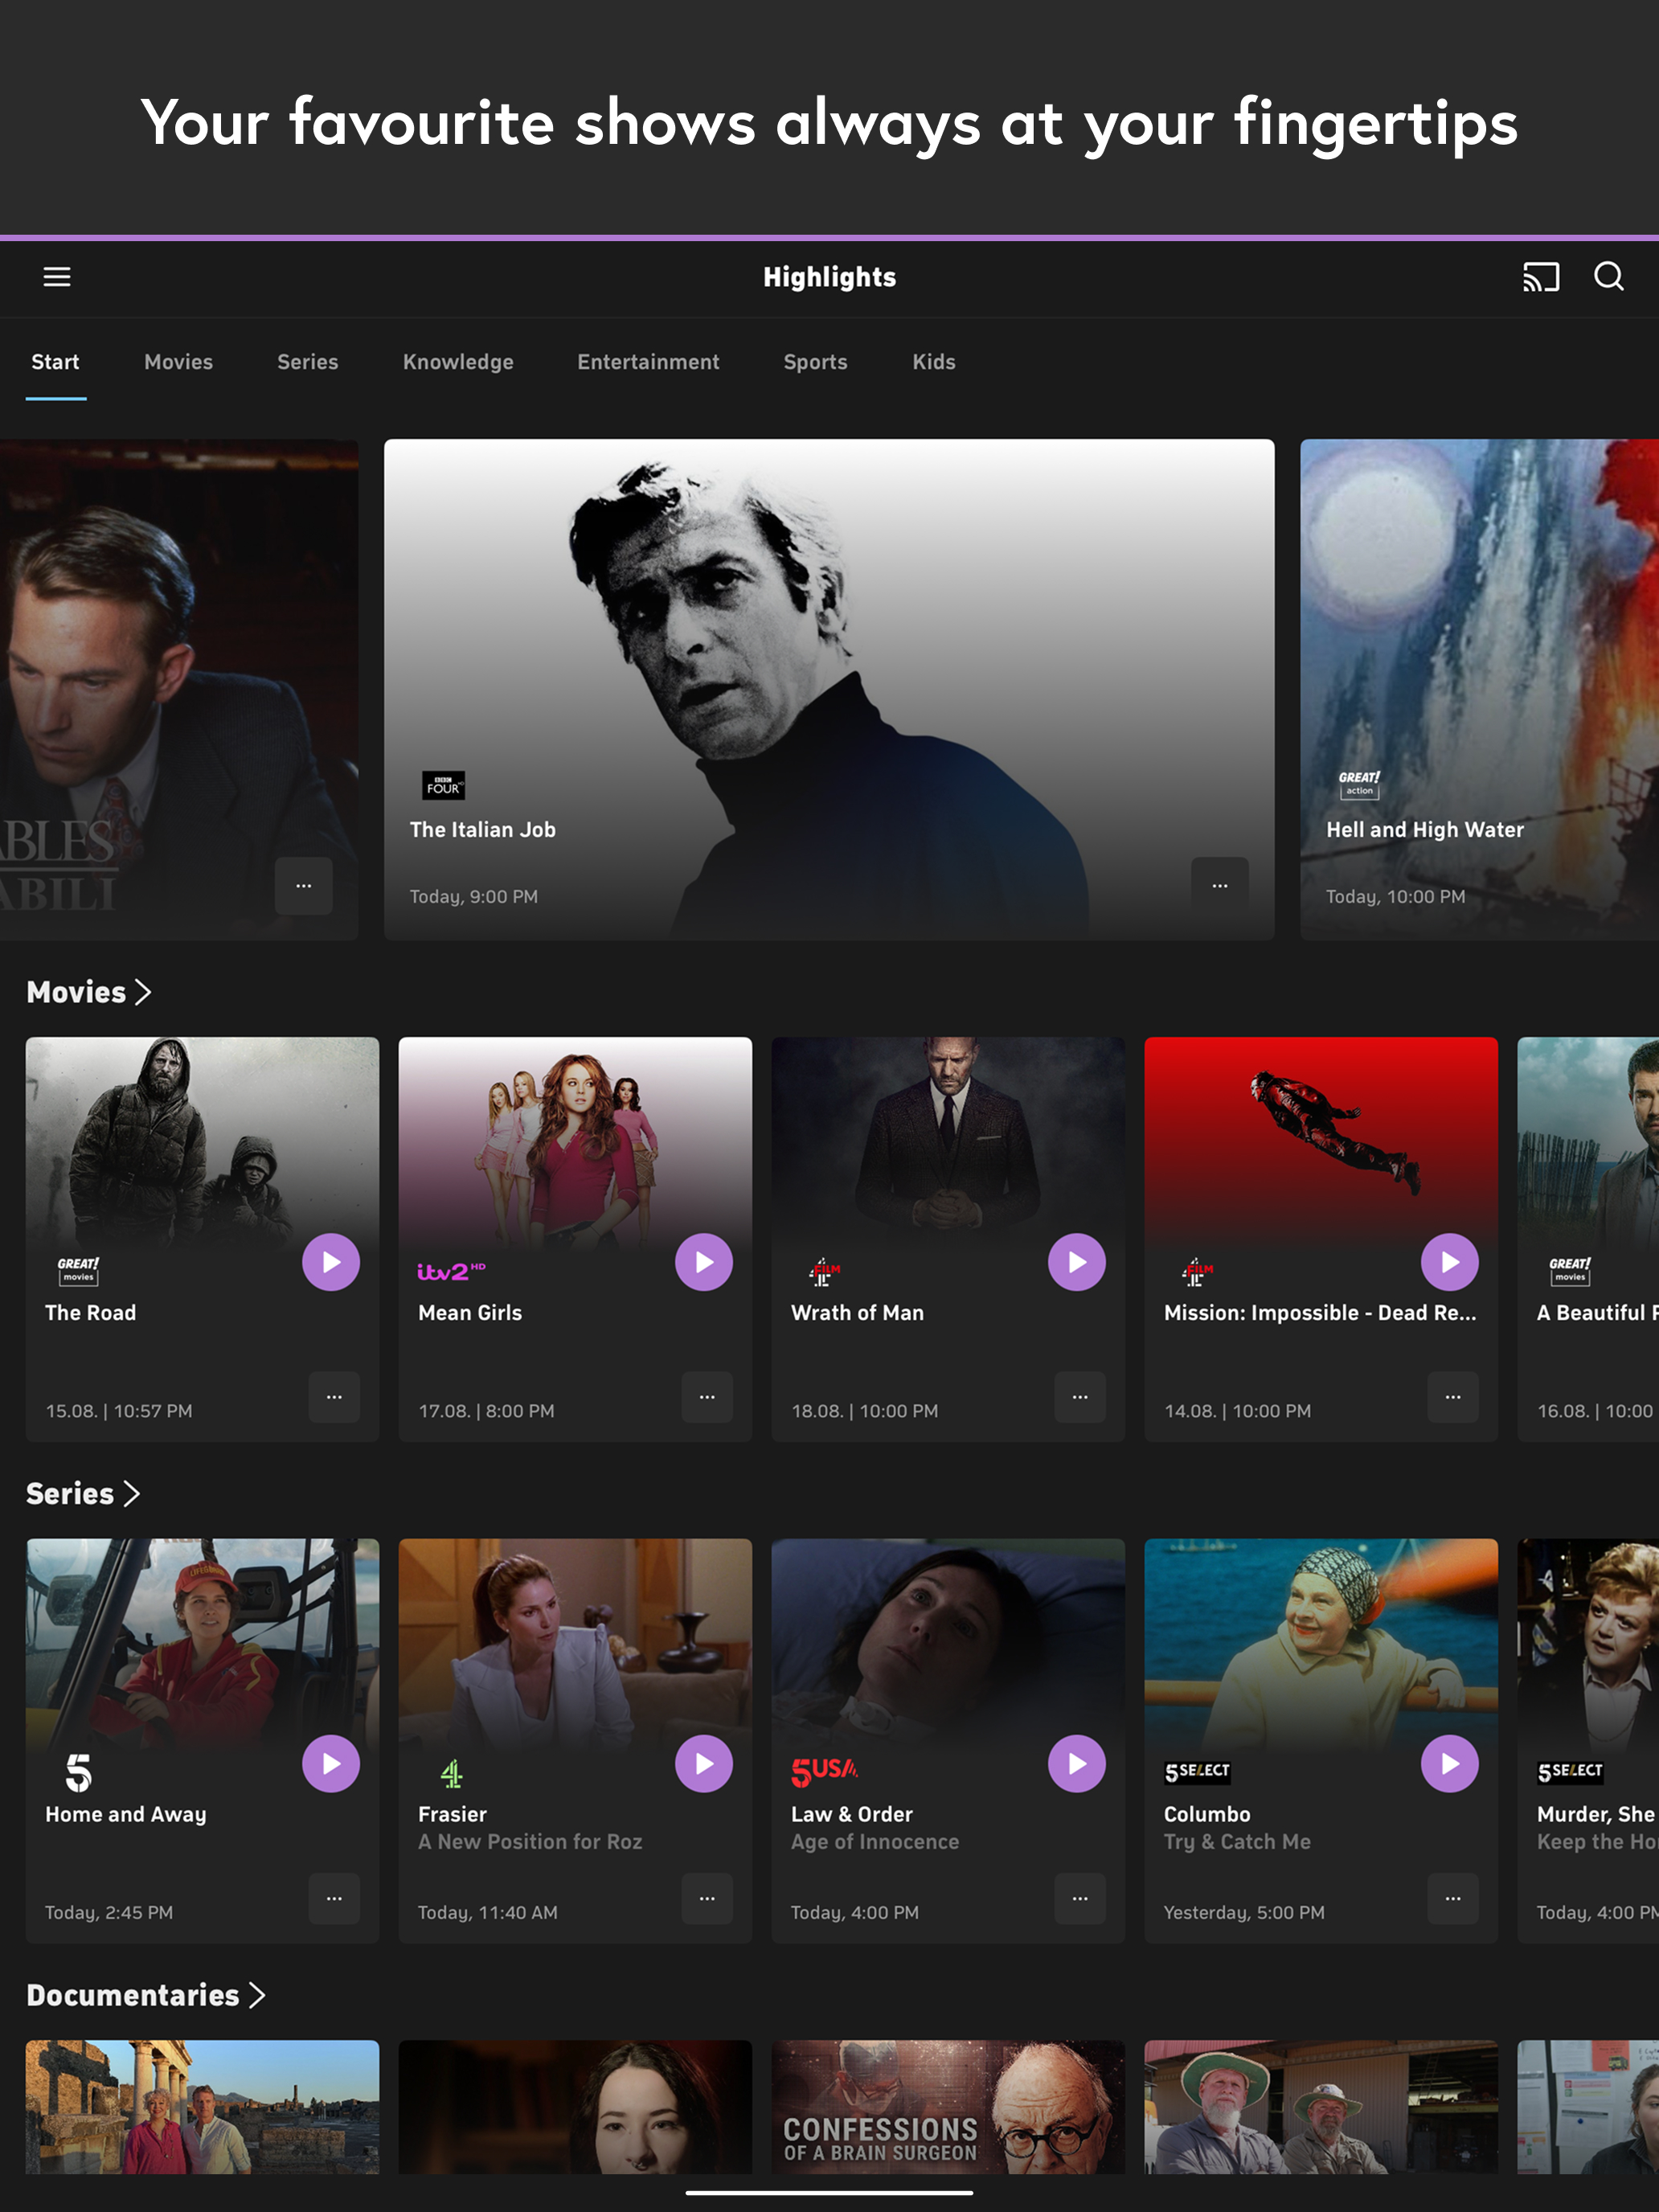Open more options for Frasier
The height and width of the screenshot is (2212, 1659).
707,1898
